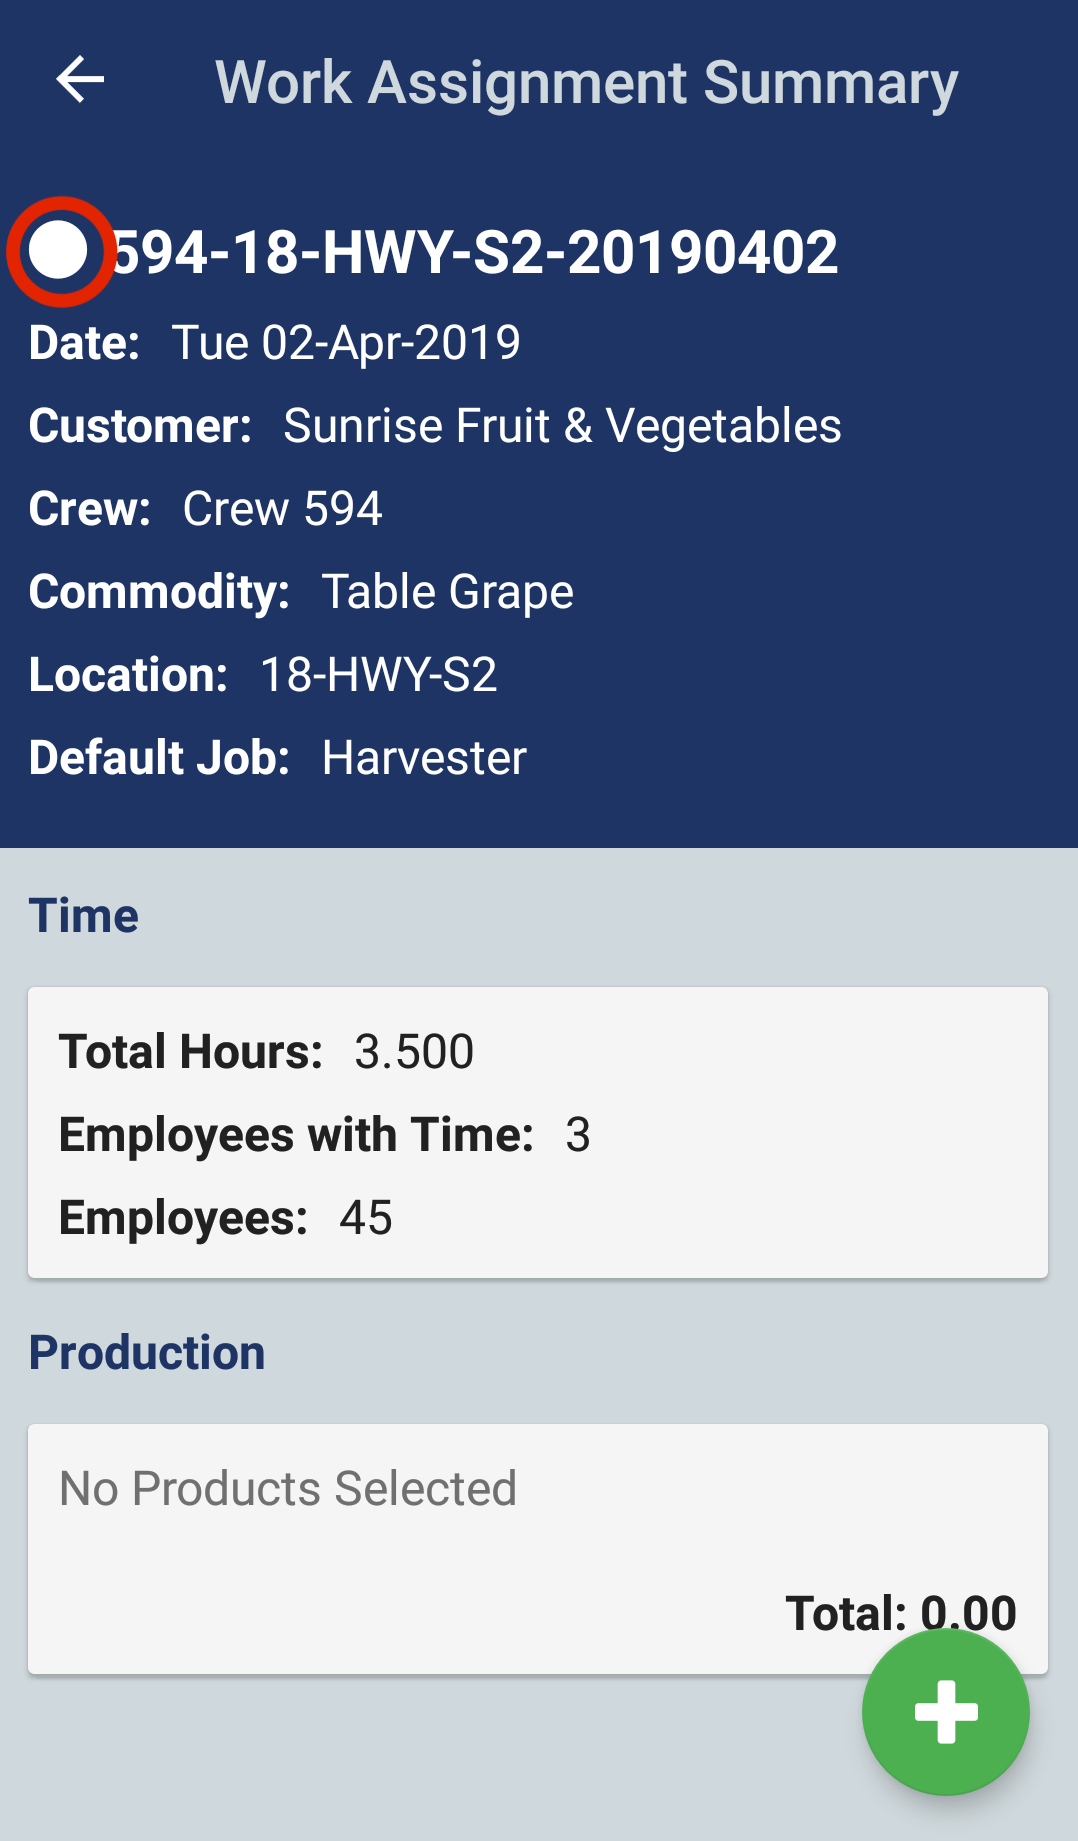Tap the 18-HWY-S2 location value
The height and width of the screenshot is (1841, 1078).
(x=378, y=675)
